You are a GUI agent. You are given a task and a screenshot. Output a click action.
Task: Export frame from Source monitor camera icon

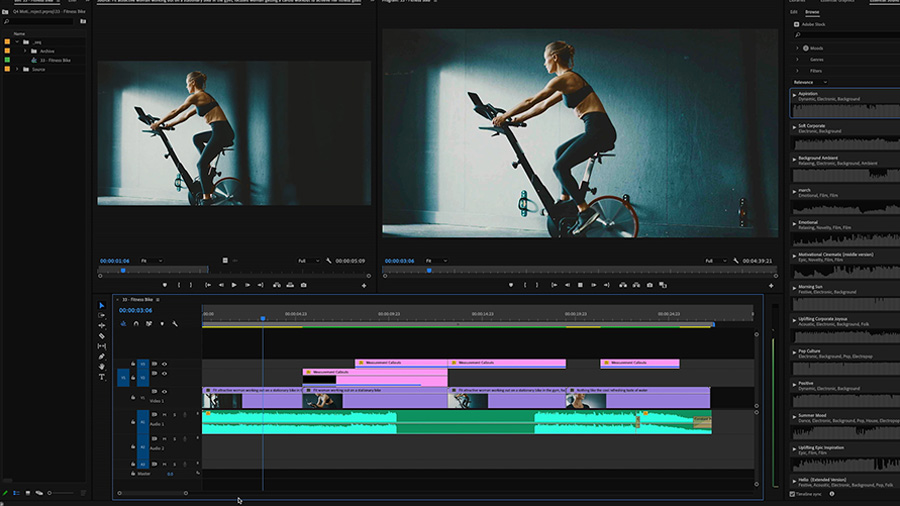tap(304, 285)
